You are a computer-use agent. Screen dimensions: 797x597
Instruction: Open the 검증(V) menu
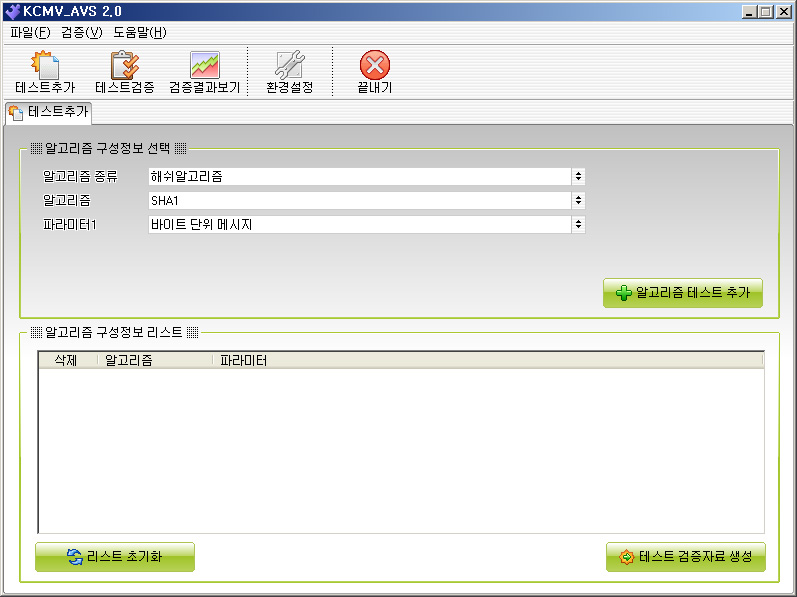point(82,33)
